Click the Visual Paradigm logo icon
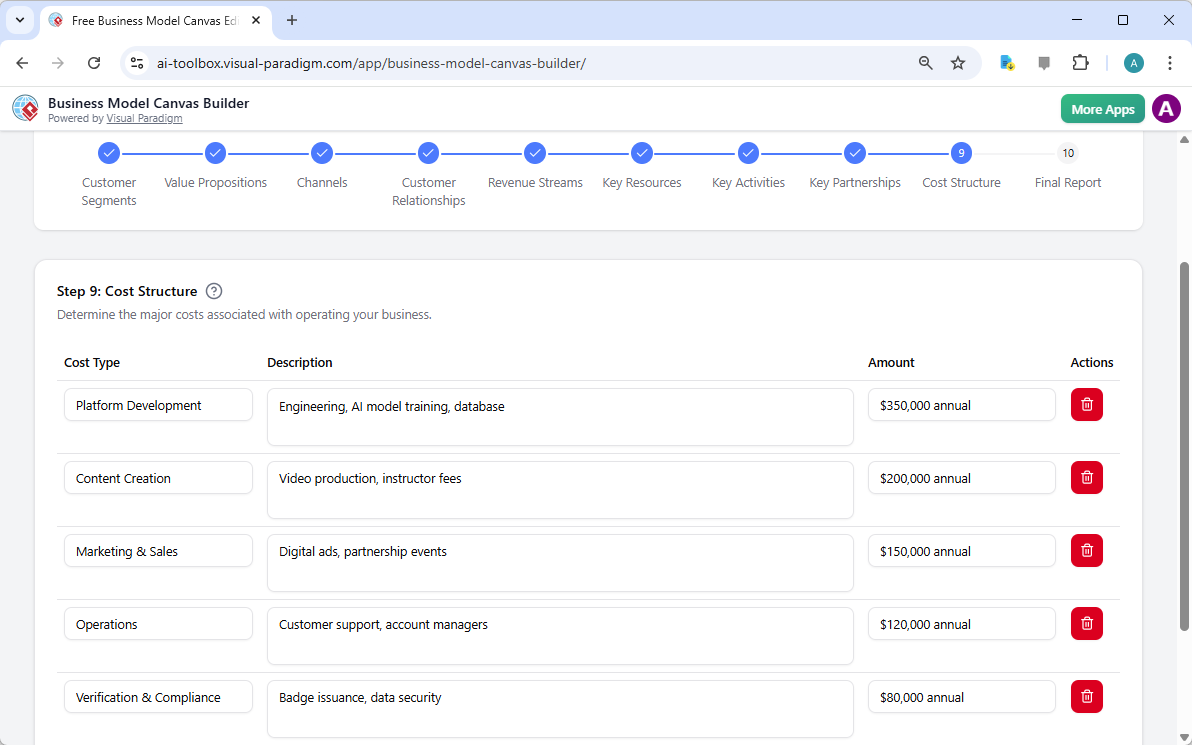The image size is (1192, 745). [x=25, y=109]
